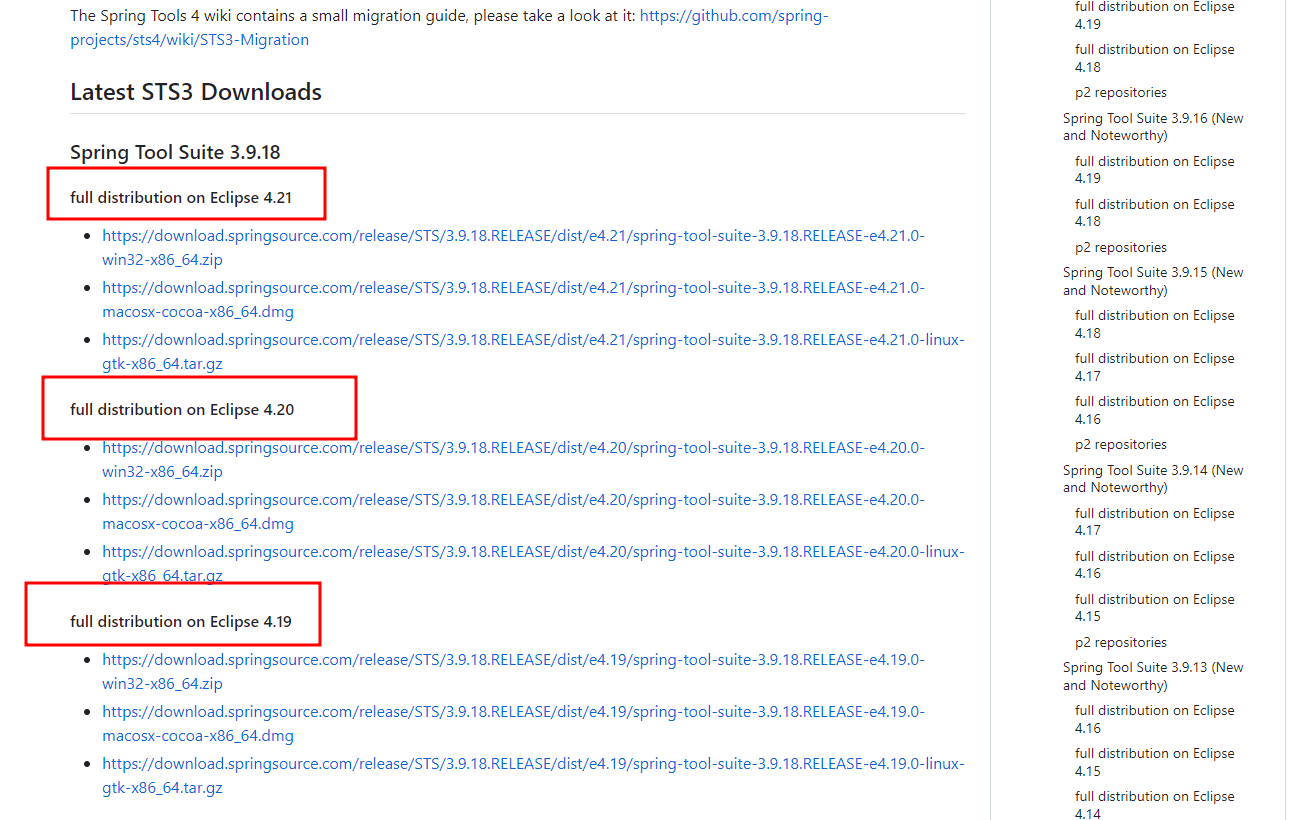Image resolution: width=1313 pixels, height=820 pixels.
Task: Download the e4.19 linux-gtk tar.gz
Action: point(533,775)
